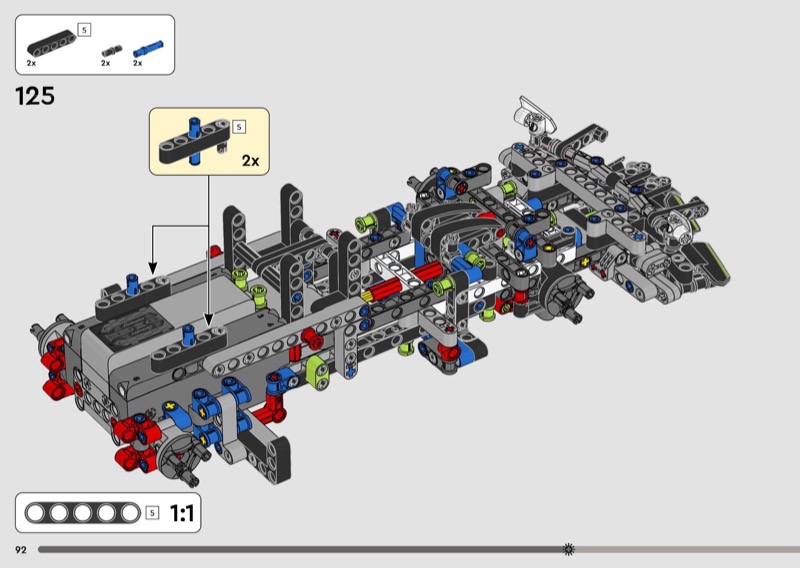Click the 2x count under the black beam

tap(31, 63)
